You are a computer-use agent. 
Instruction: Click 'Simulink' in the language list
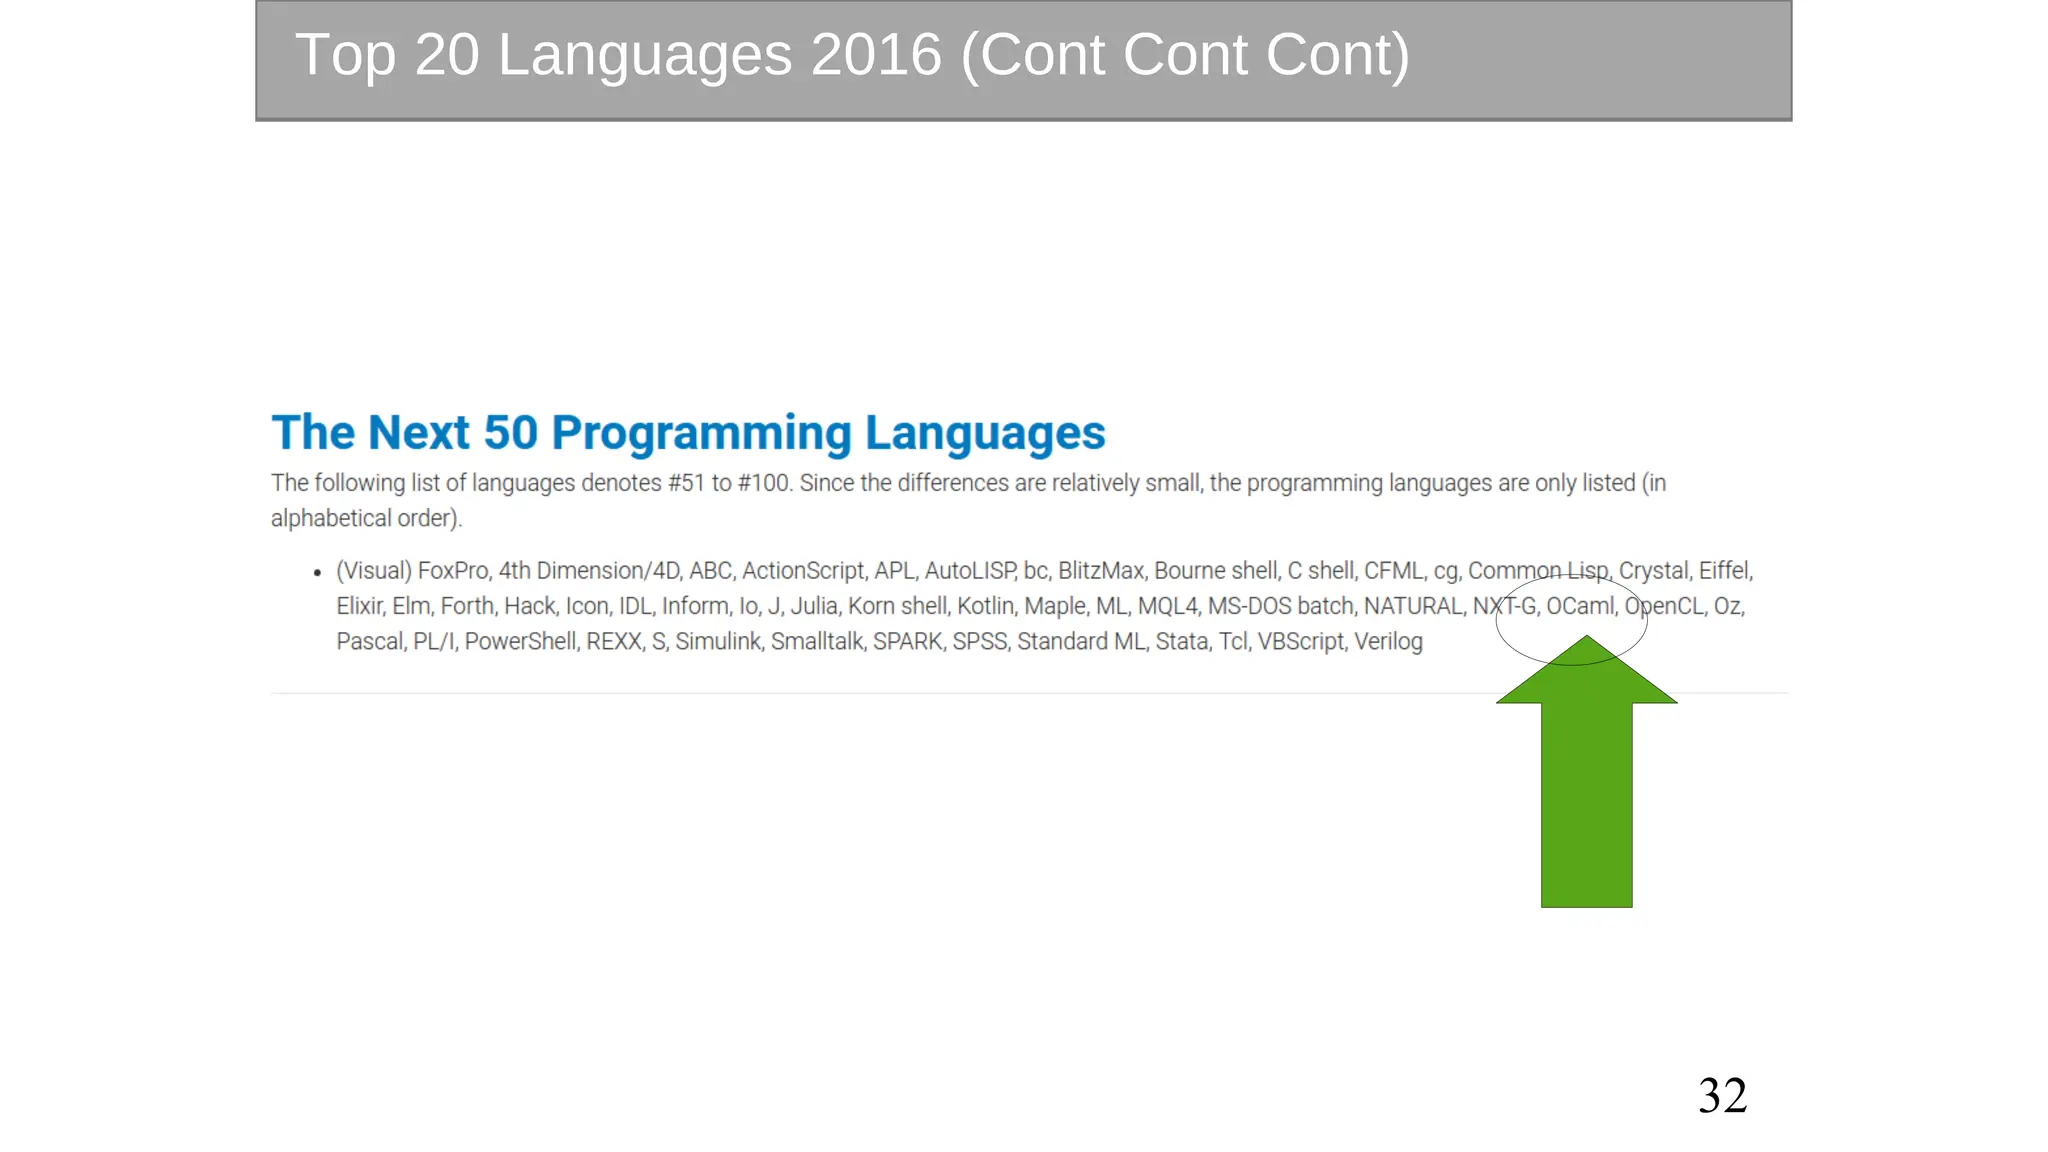pos(717,641)
